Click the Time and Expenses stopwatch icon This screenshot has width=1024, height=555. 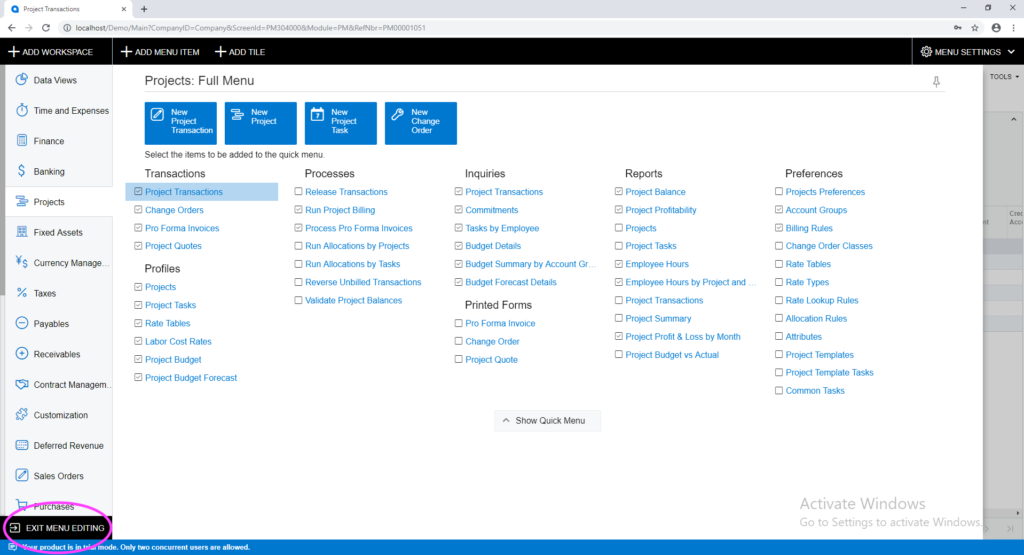click(22, 110)
